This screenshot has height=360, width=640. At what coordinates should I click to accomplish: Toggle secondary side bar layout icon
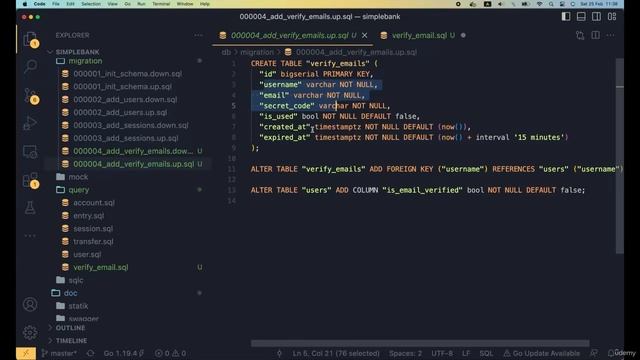point(596,17)
